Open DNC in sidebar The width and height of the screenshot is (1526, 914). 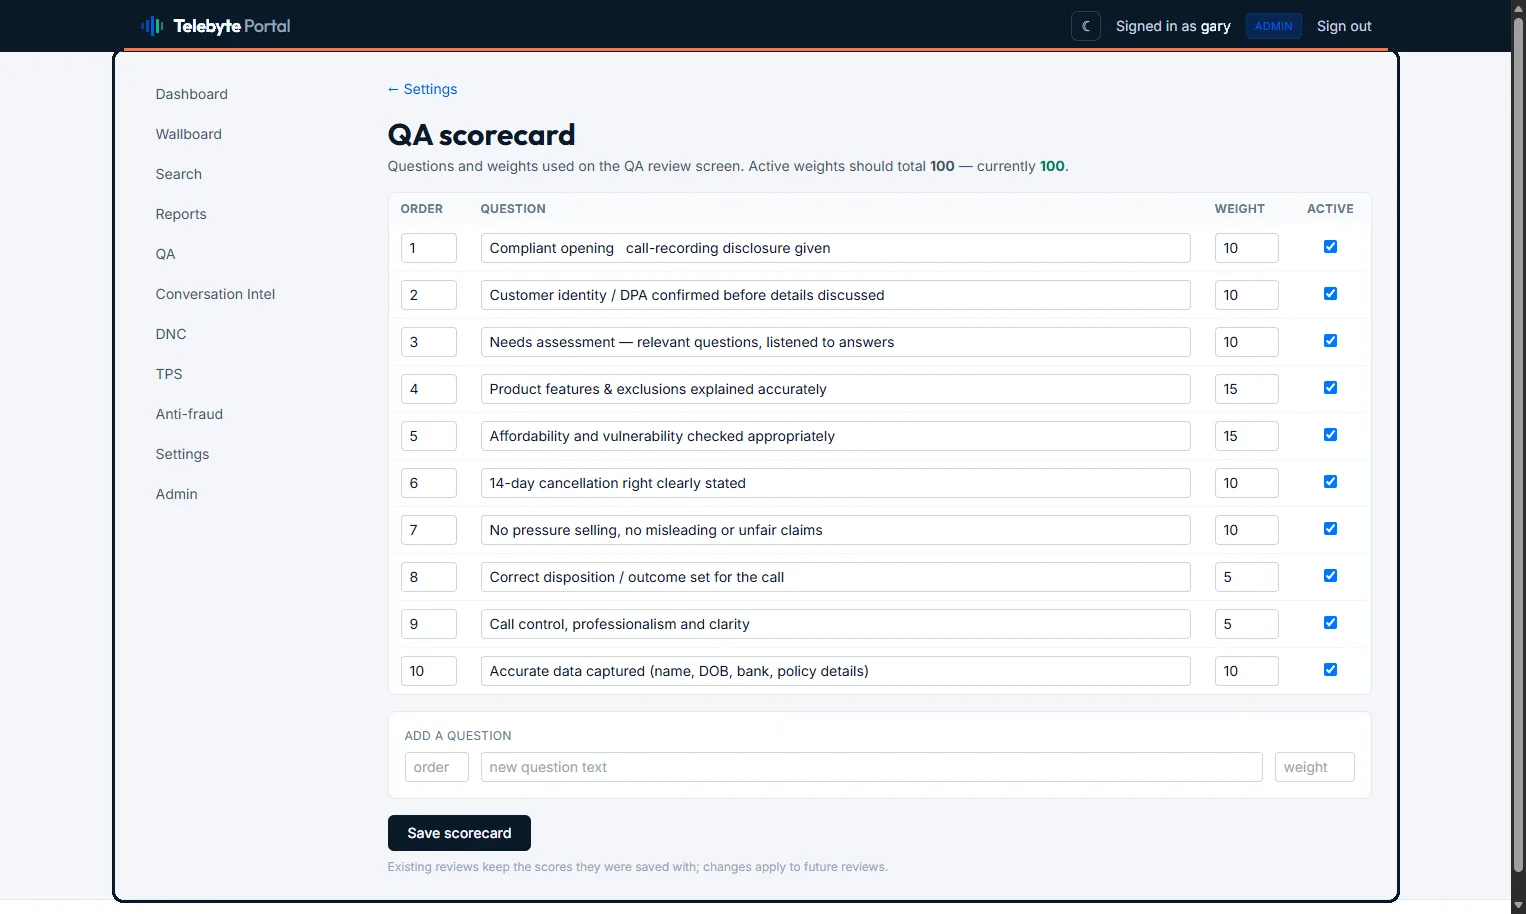coord(171,334)
